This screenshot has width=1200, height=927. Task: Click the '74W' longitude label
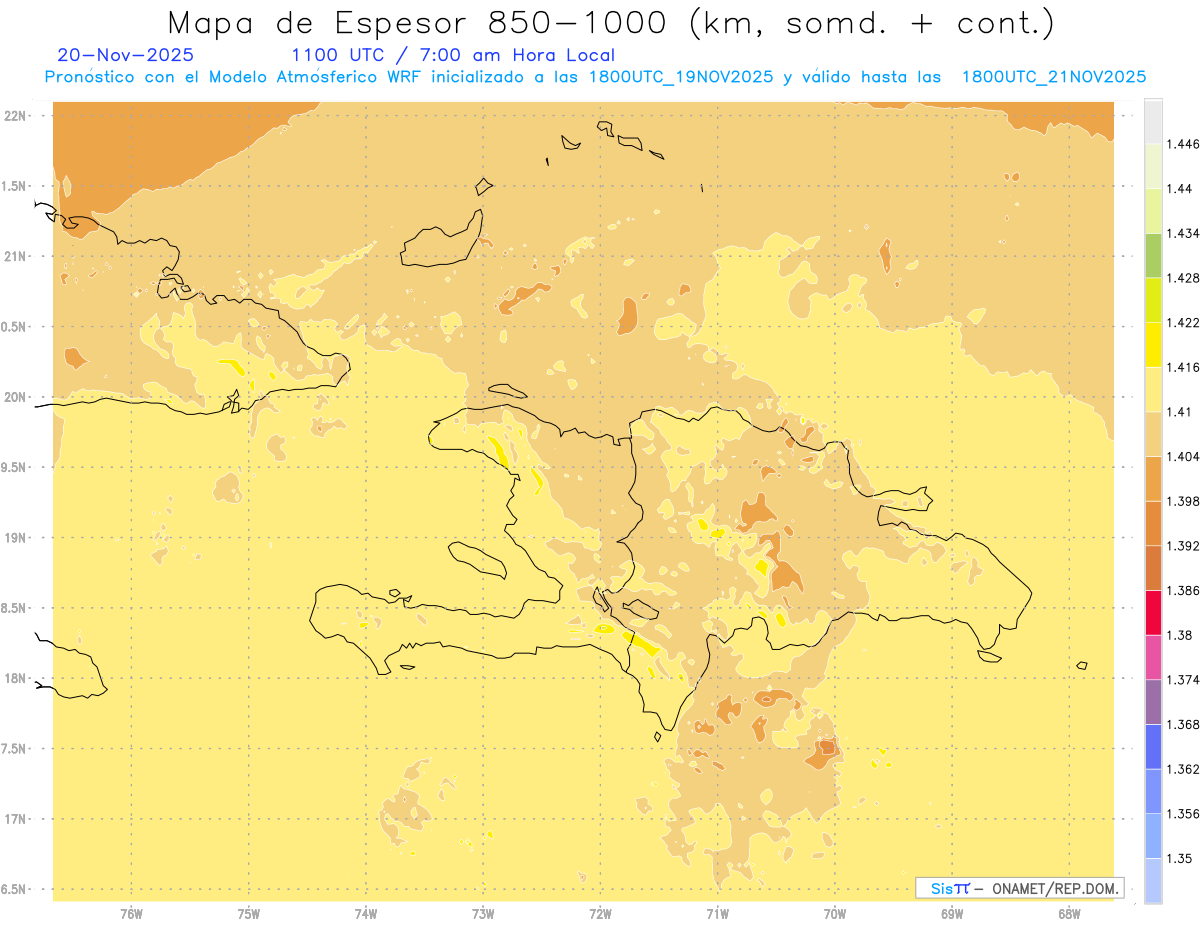[x=365, y=913]
